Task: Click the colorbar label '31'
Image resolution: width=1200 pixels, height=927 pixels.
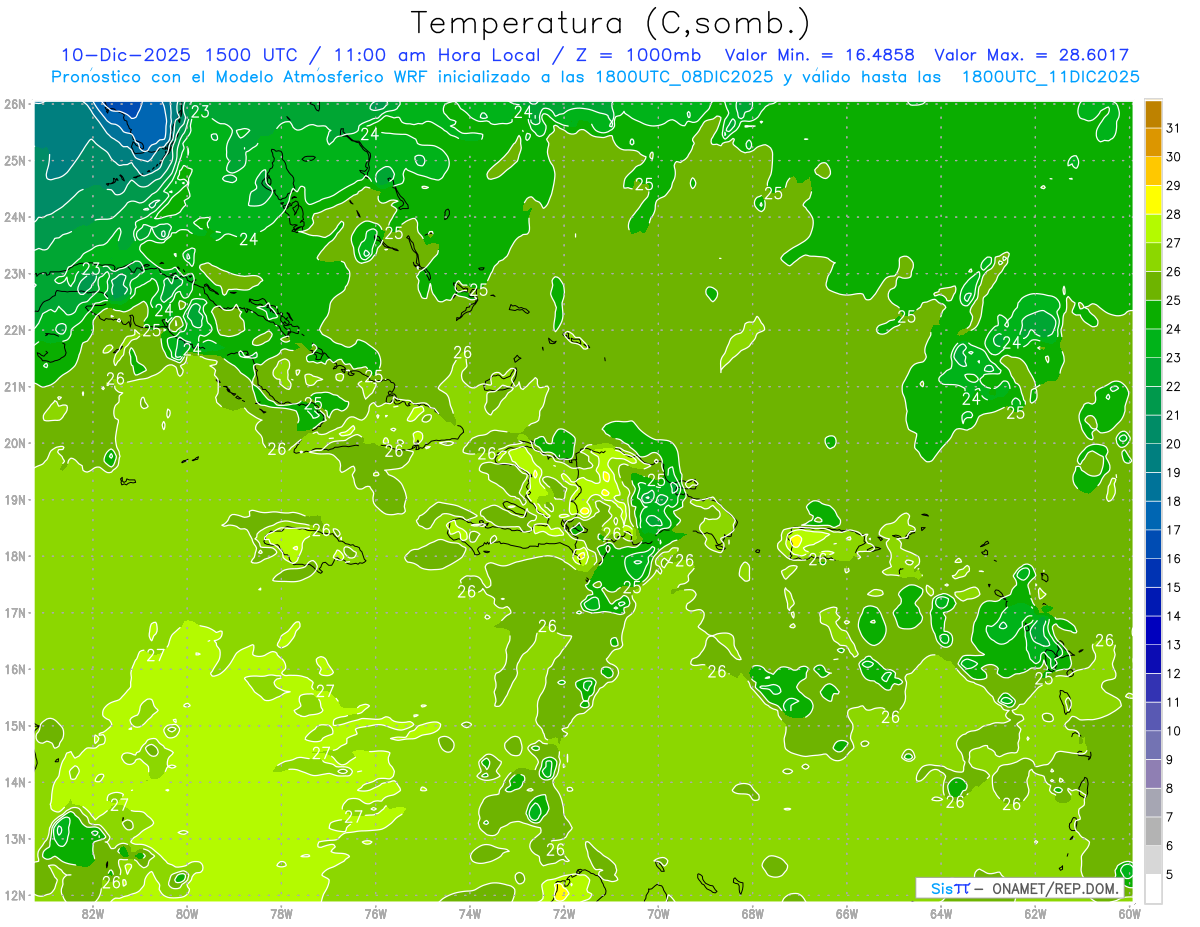Action: pyautogui.click(x=1174, y=128)
